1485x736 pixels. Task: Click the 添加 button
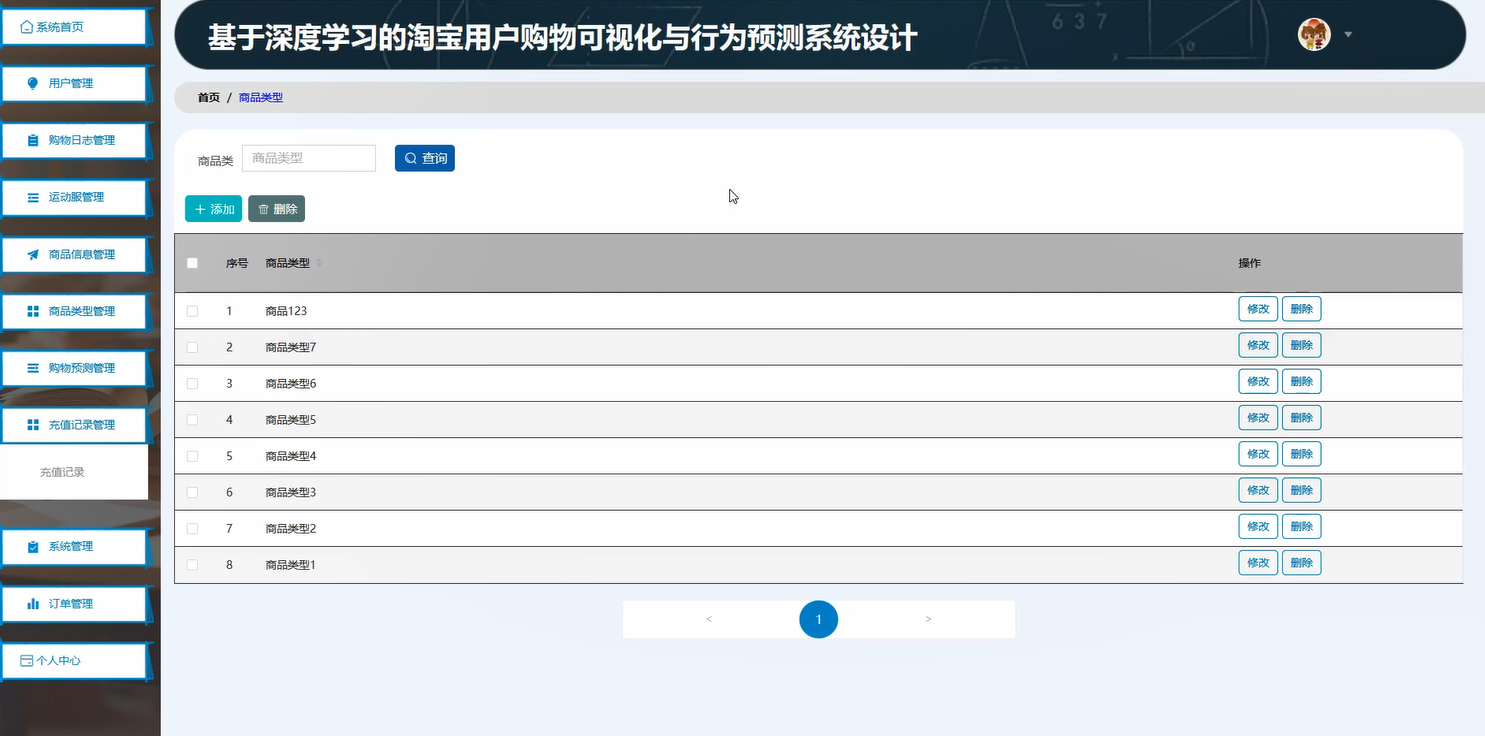point(213,209)
